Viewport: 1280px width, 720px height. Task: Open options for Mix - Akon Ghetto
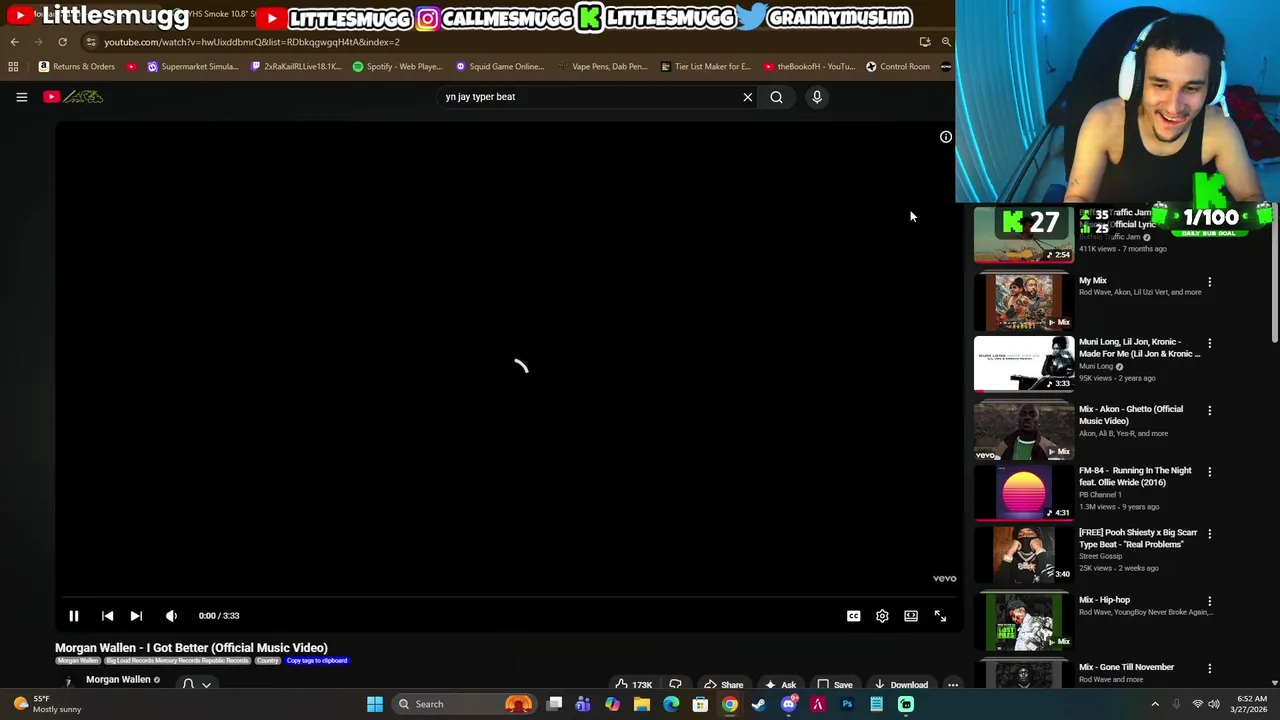(x=1209, y=410)
